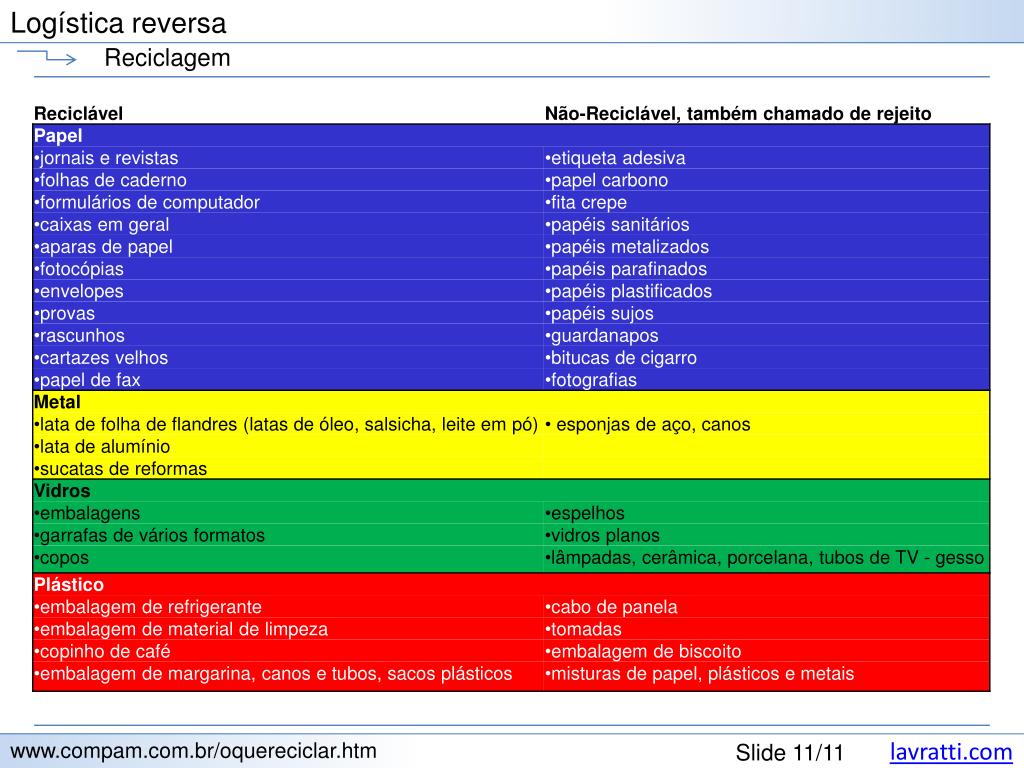Select 'lata de folha de flandres' row
The image size is (1024, 768).
click(x=286, y=424)
